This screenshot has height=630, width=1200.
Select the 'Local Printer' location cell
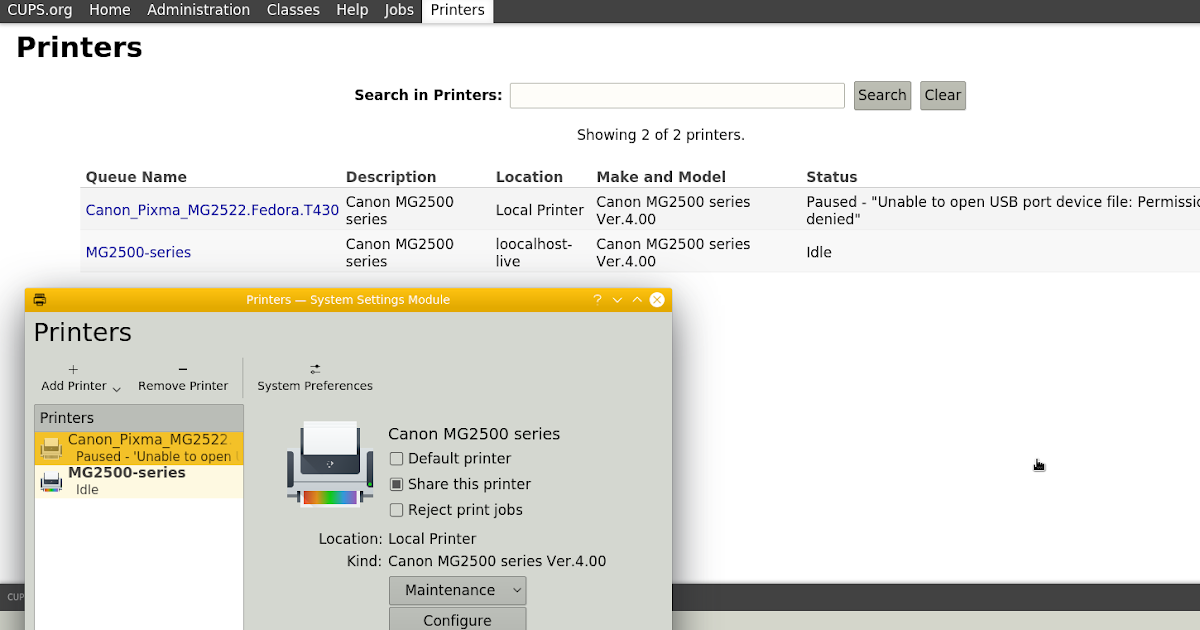pyautogui.click(x=540, y=210)
